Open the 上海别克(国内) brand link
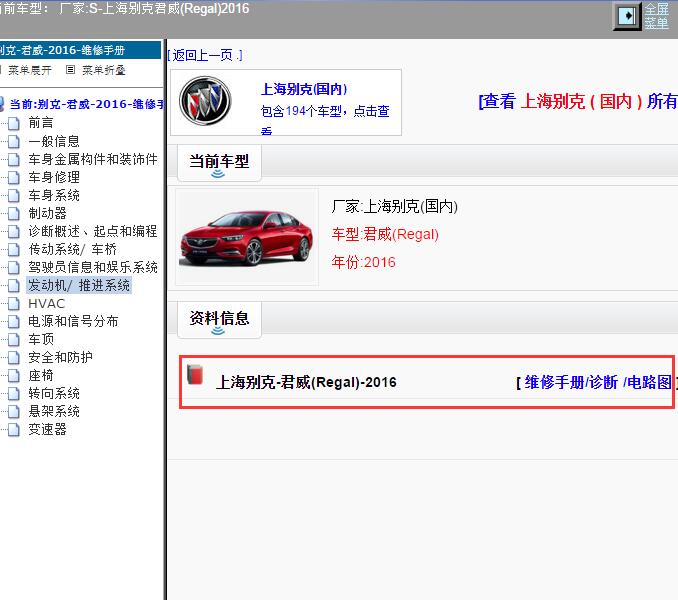 (304, 89)
